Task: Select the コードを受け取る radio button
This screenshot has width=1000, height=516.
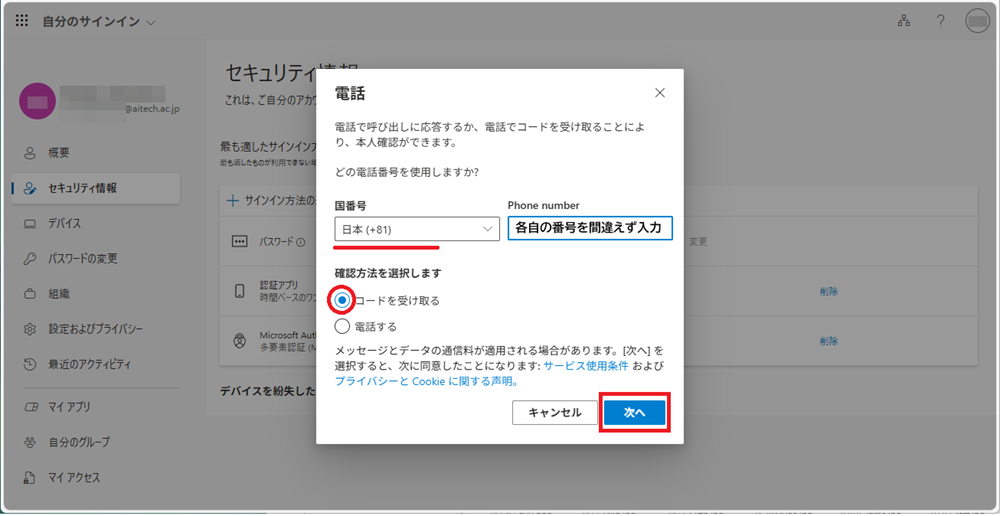Action: pyautogui.click(x=343, y=300)
